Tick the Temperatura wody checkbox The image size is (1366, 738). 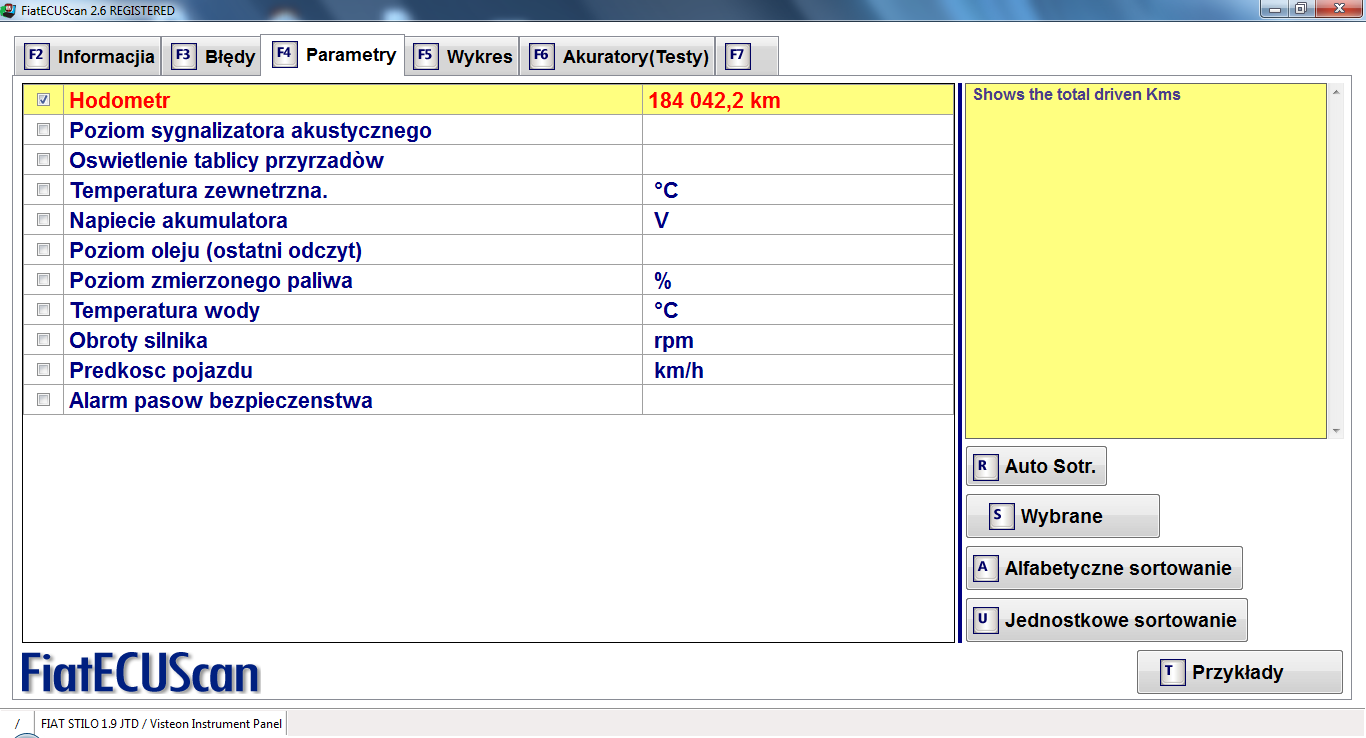43,310
